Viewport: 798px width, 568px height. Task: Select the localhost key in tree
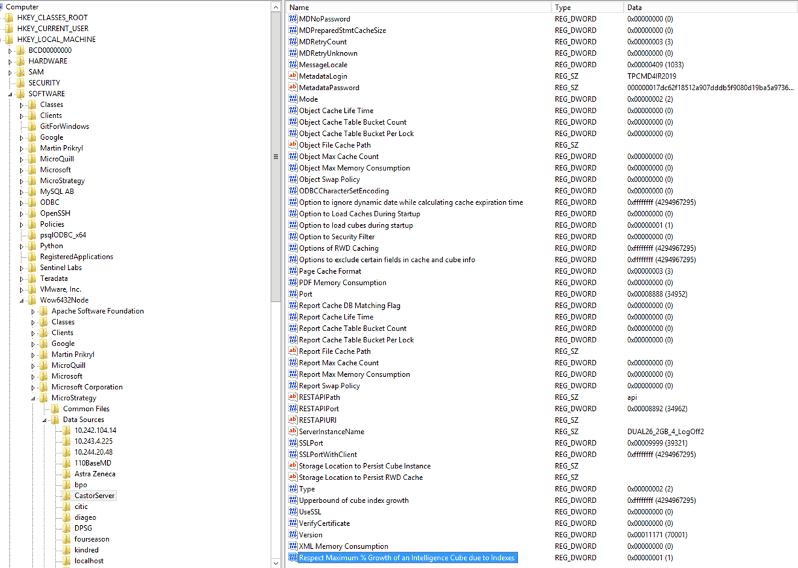[89, 561]
